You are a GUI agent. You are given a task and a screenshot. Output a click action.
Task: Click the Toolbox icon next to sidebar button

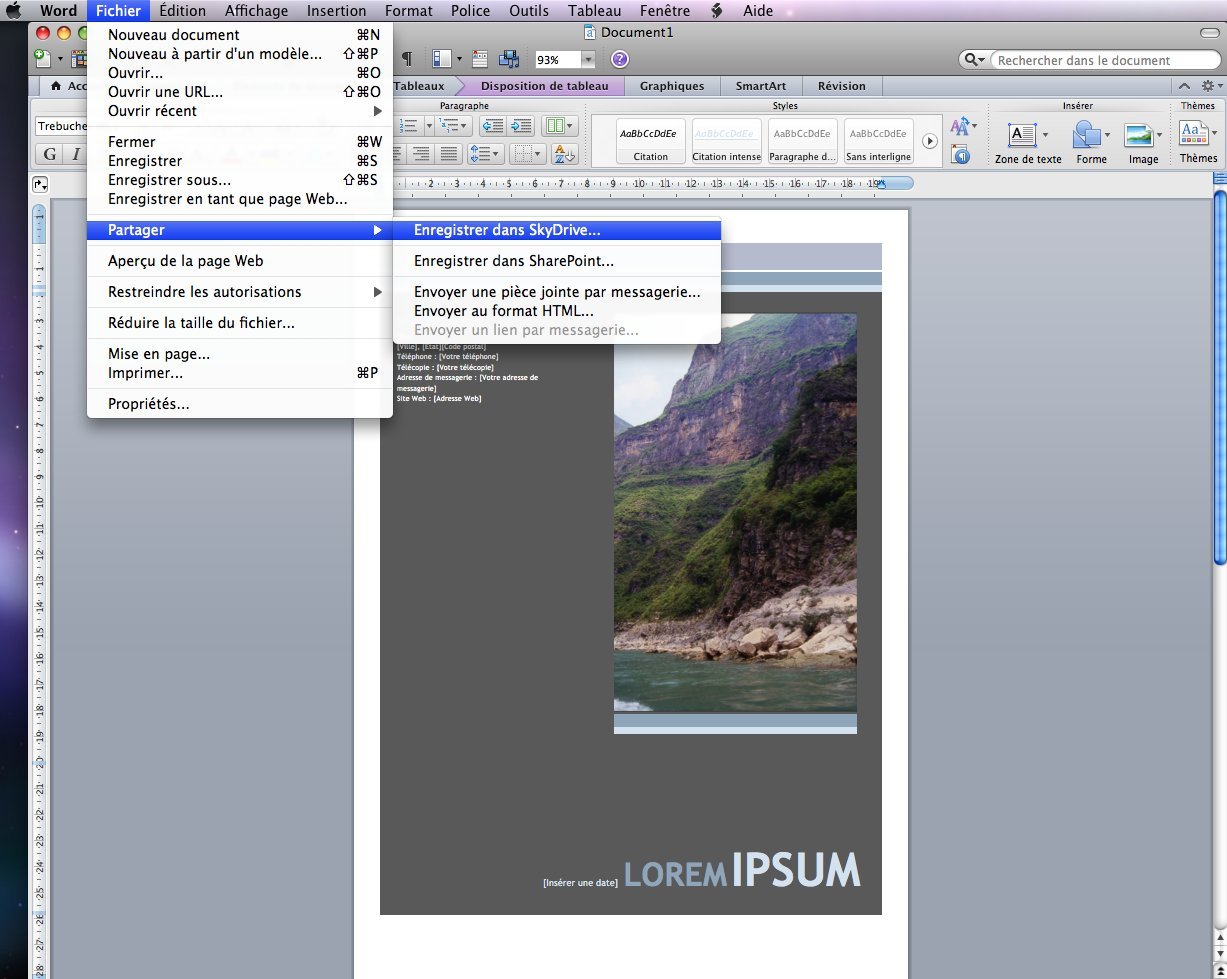click(480, 59)
